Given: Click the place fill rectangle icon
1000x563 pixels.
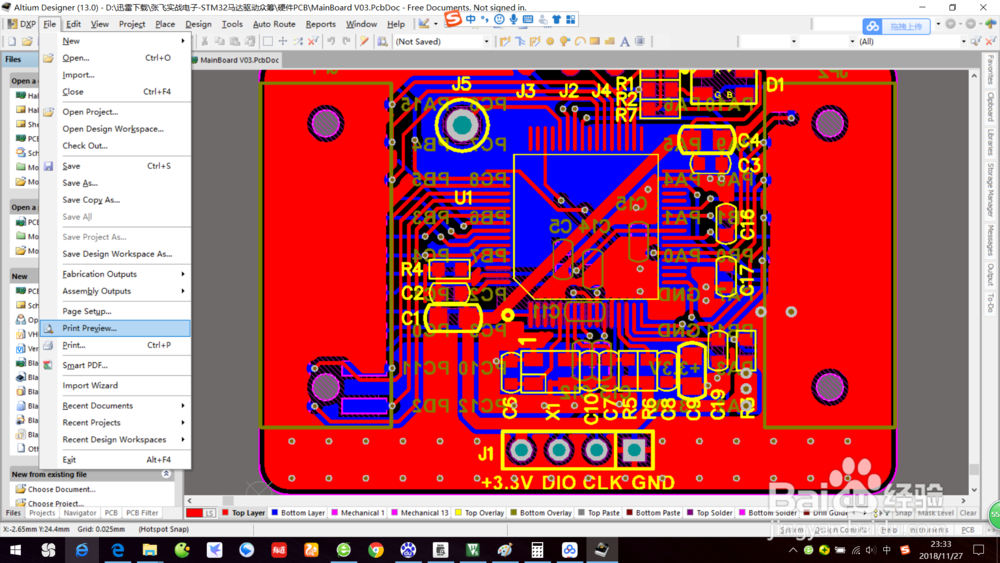Looking at the screenshot, I should (595, 41).
